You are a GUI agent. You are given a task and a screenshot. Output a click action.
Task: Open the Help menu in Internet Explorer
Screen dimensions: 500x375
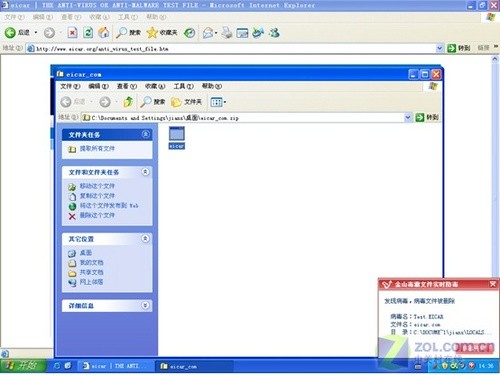pyautogui.click(x=156, y=17)
